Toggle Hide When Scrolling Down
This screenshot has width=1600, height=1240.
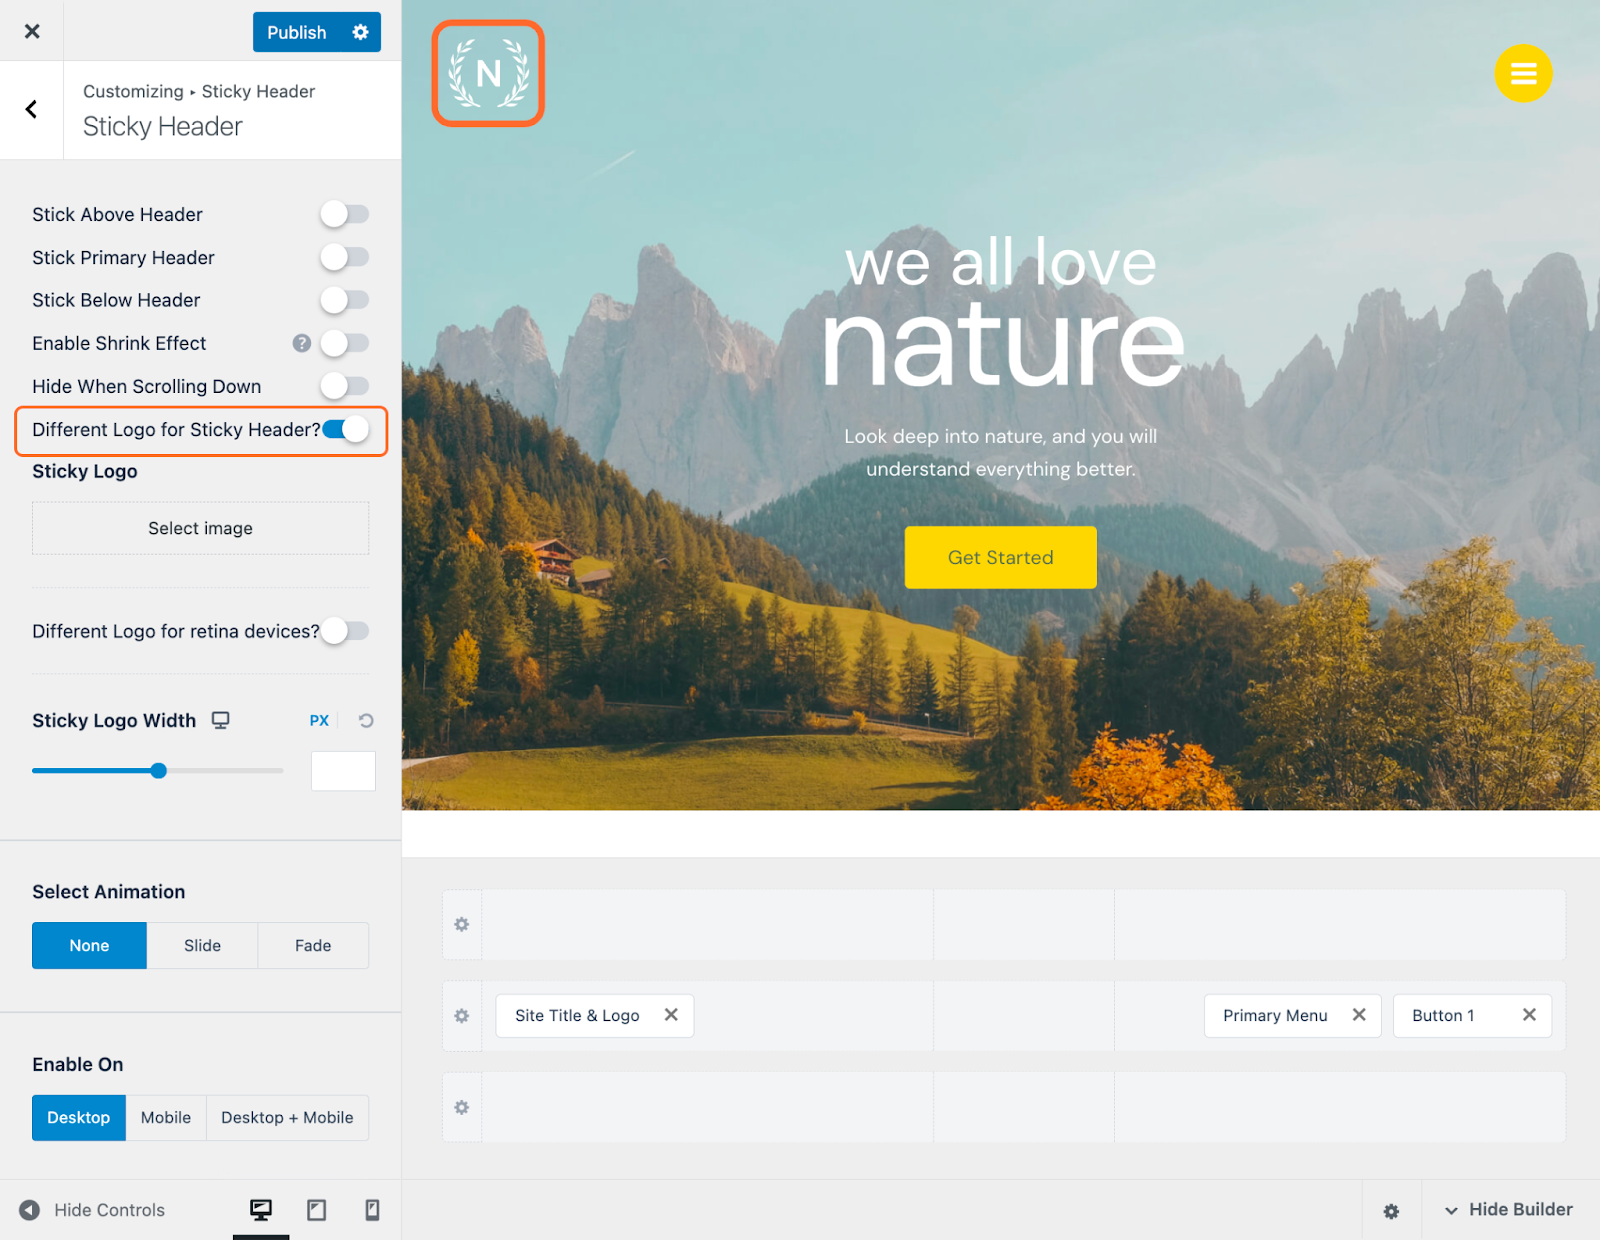click(x=345, y=386)
